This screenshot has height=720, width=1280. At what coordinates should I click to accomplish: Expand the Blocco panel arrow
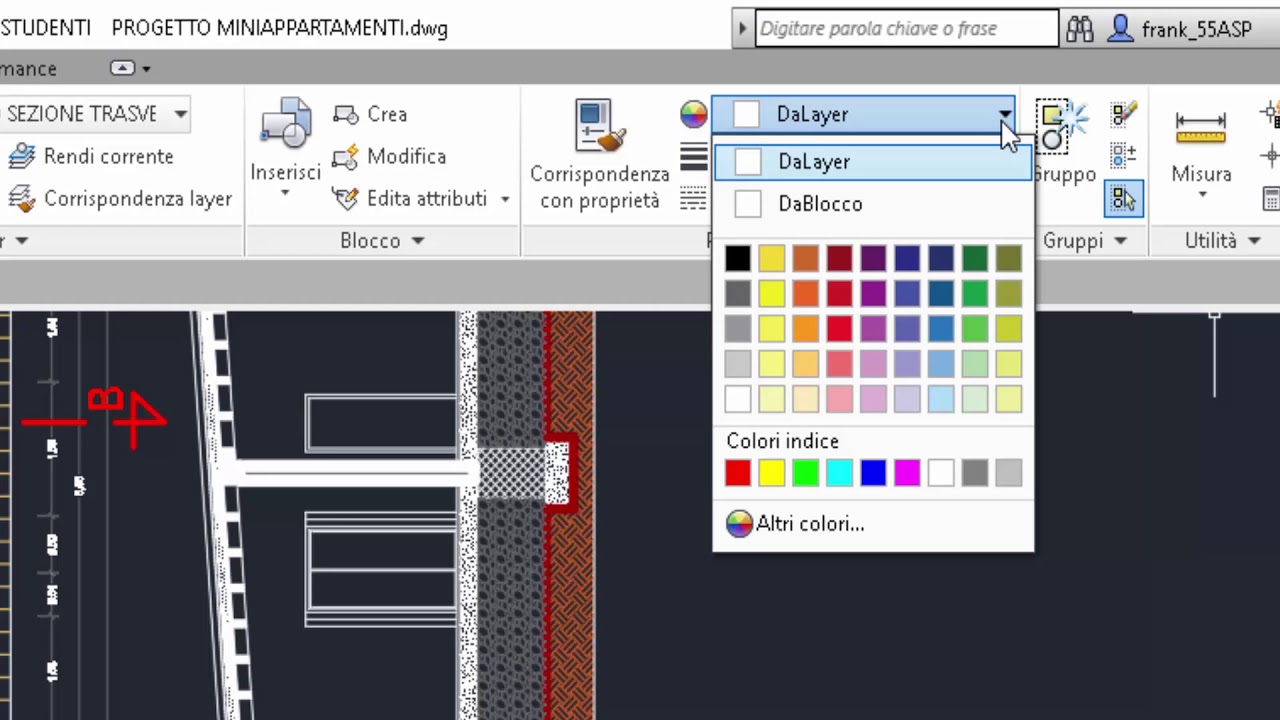(x=418, y=241)
